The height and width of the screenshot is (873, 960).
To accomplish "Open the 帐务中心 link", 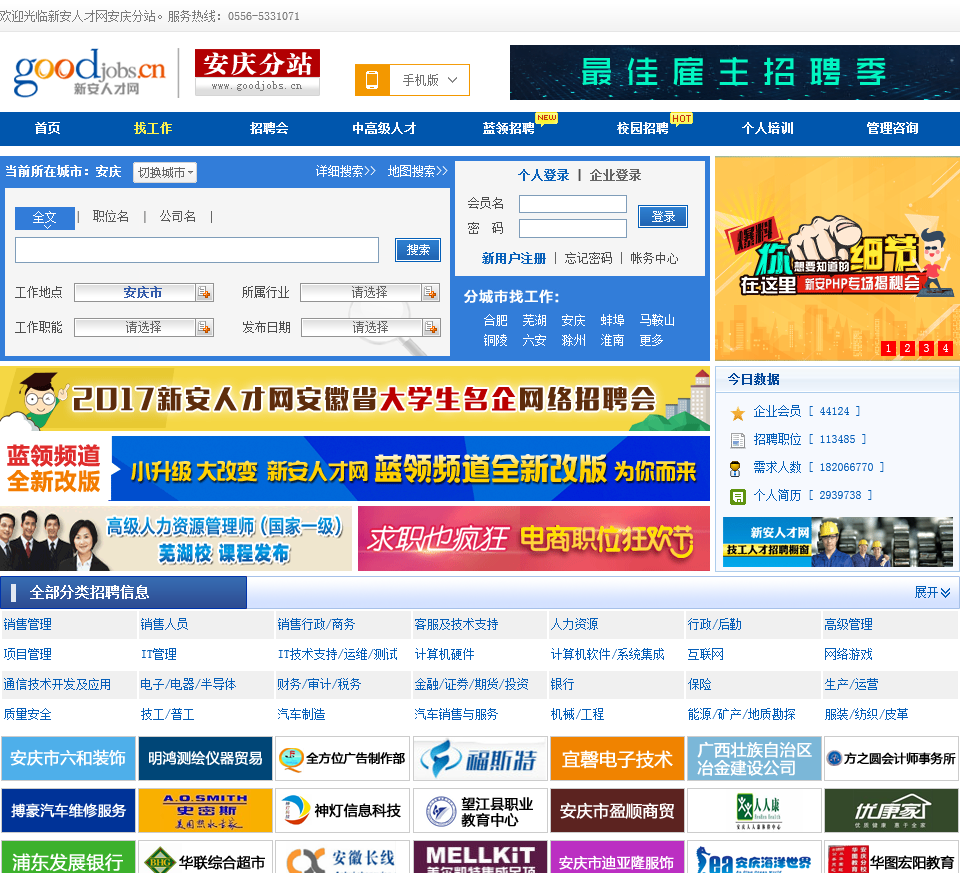I will [654, 258].
